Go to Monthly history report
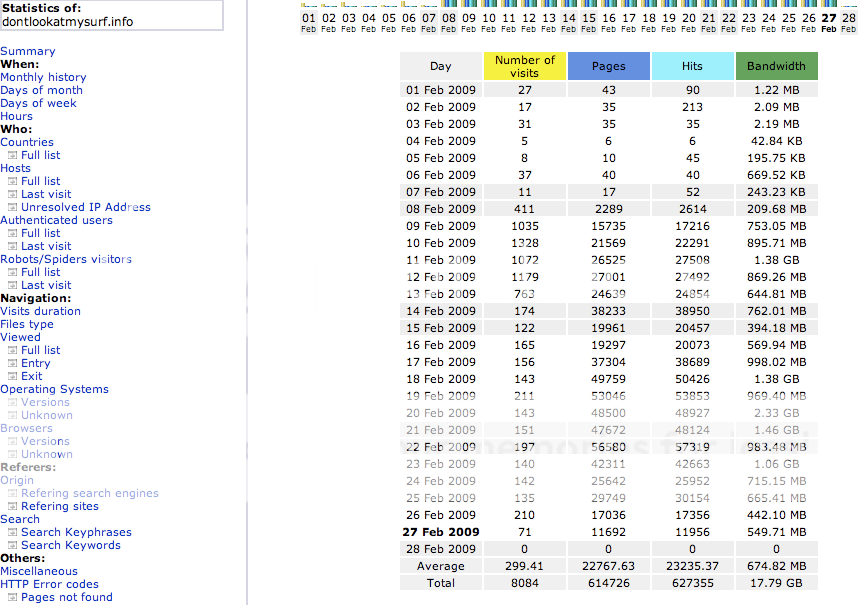Screen dimensions: 864x605 click(x=43, y=78)
